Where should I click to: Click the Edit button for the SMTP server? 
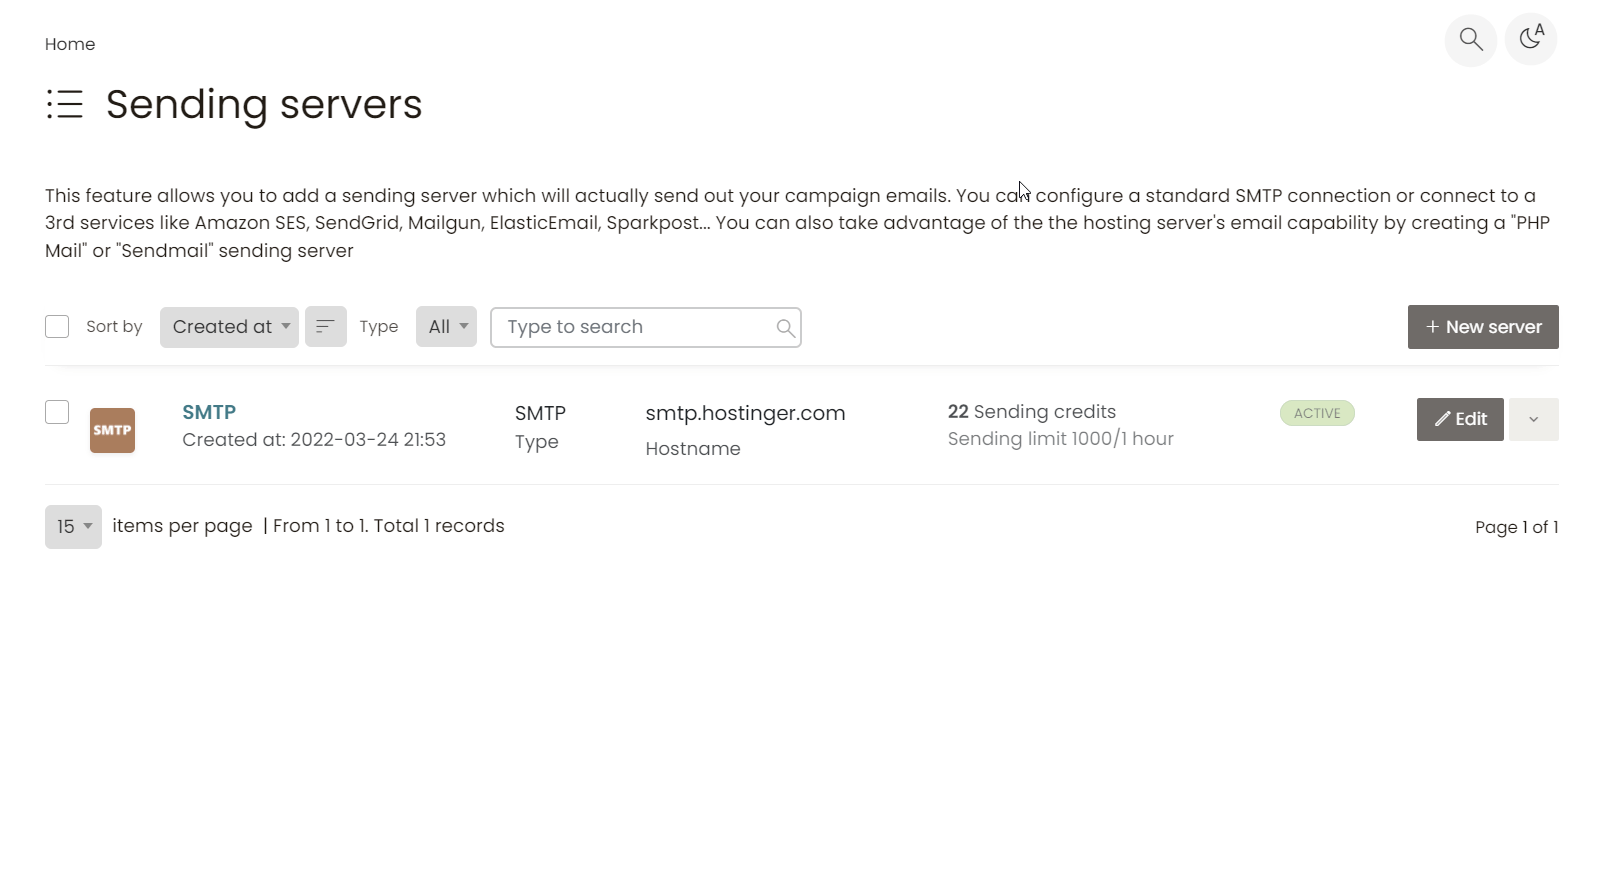click(x=1460, y=419)
